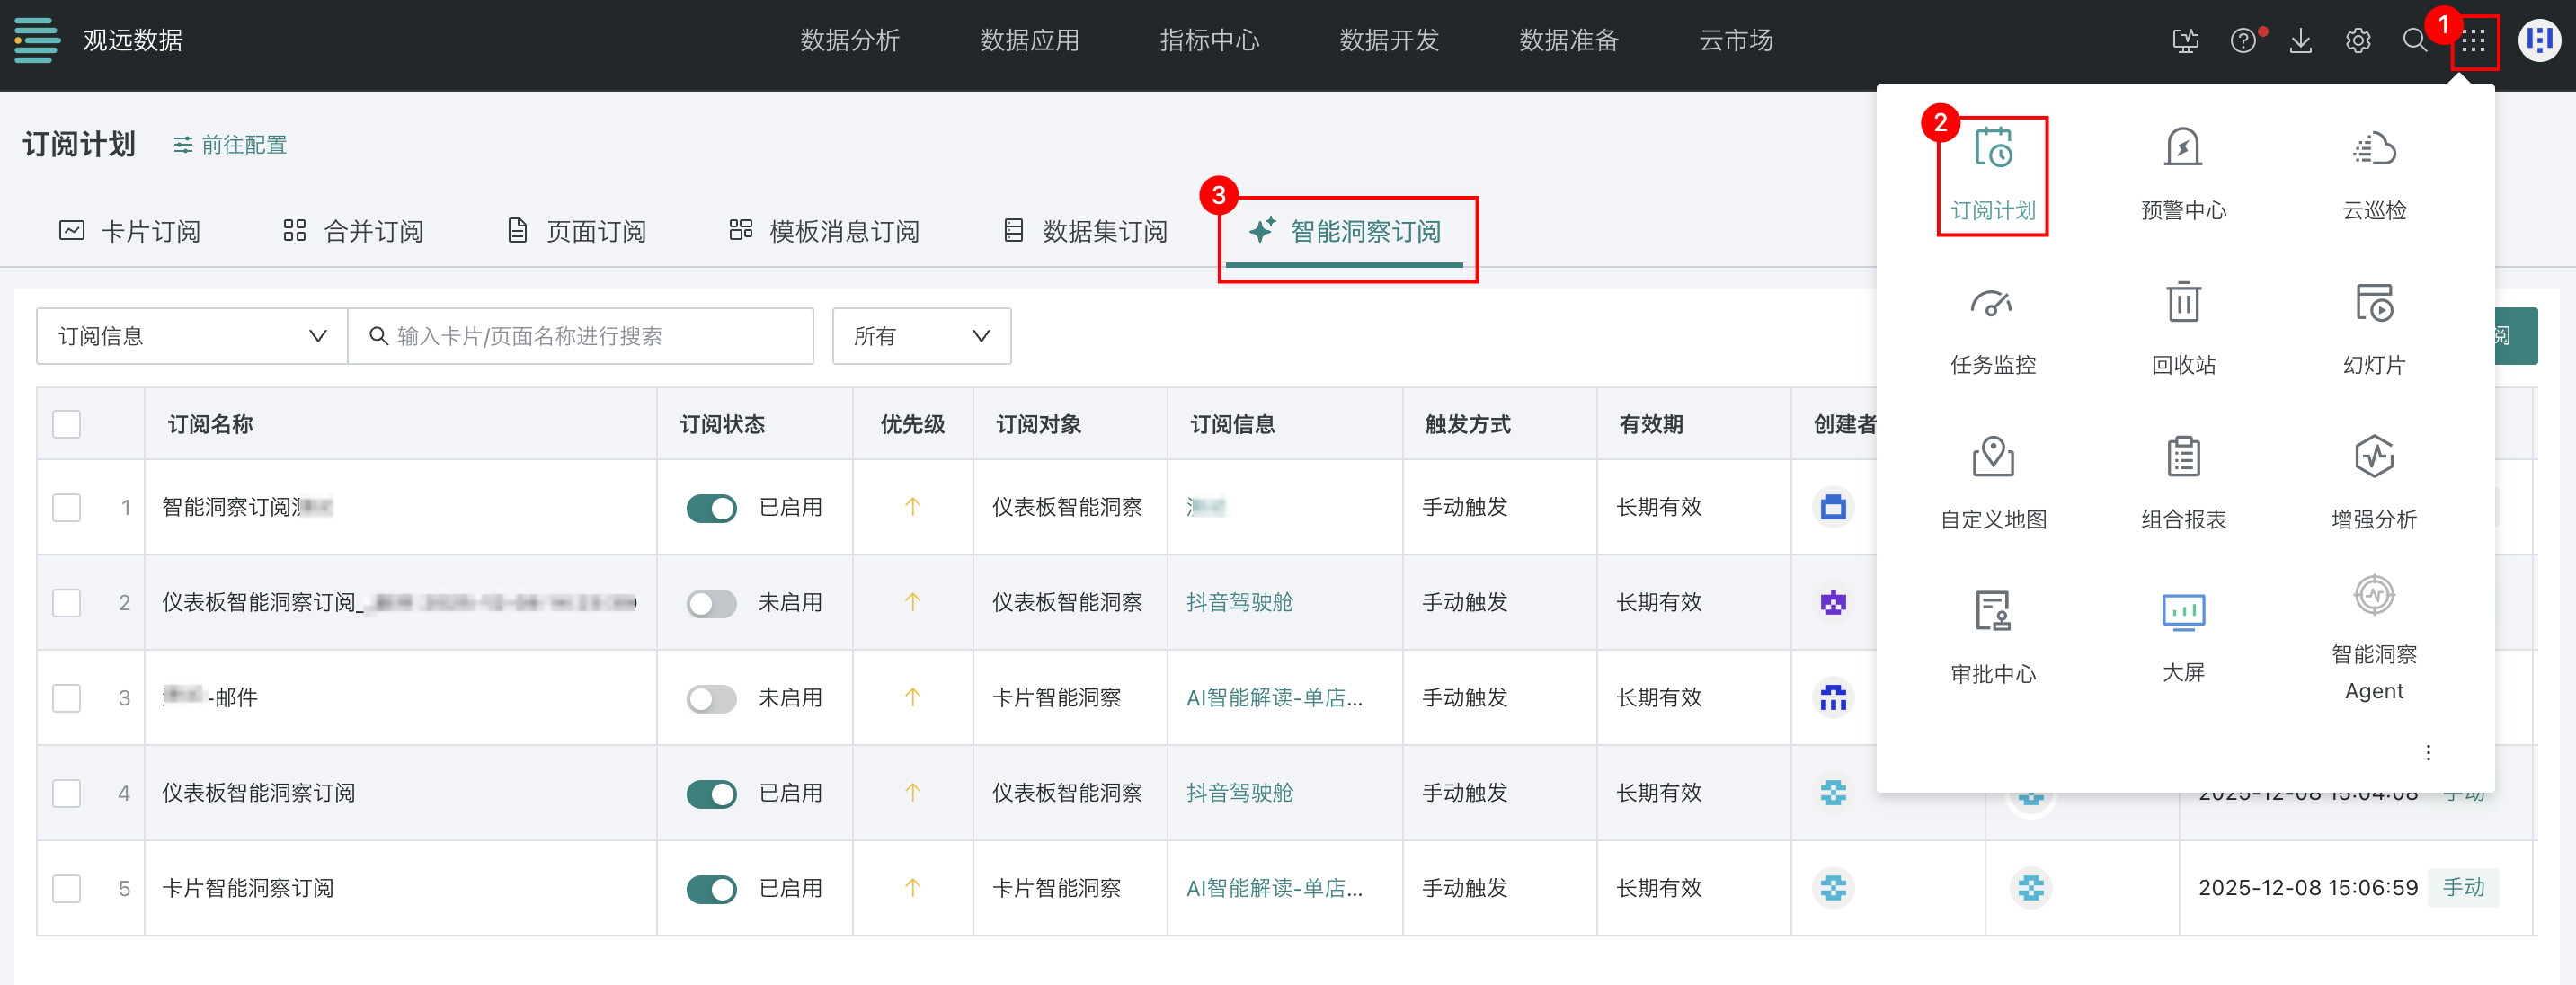This screenshot has height=985, width=2576.
Task: Check the select-all checkbox in table header
Action: point(67,424)
